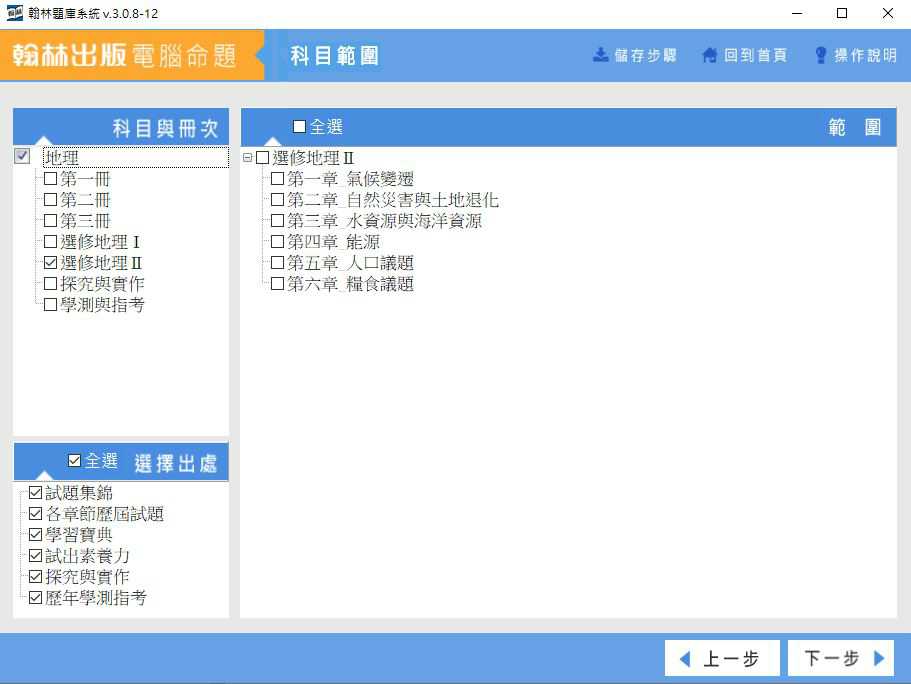Toggle the 地理 subject checkbox
The height and width of the screenshot is (684, 911).
click(22, 156)
